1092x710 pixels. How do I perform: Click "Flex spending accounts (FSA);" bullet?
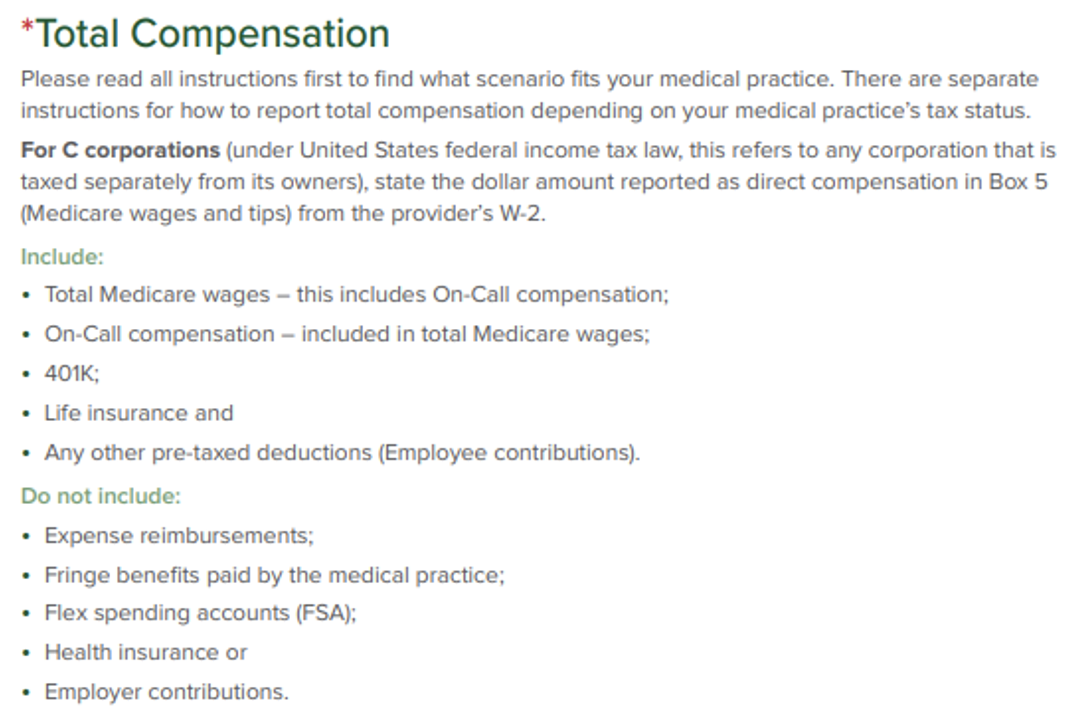200,613
